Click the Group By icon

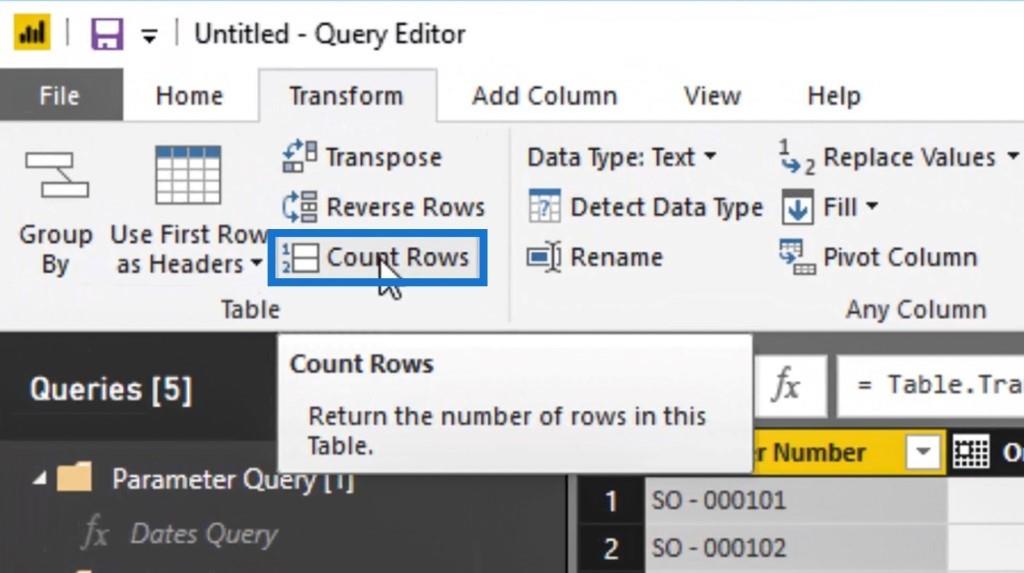57,175
